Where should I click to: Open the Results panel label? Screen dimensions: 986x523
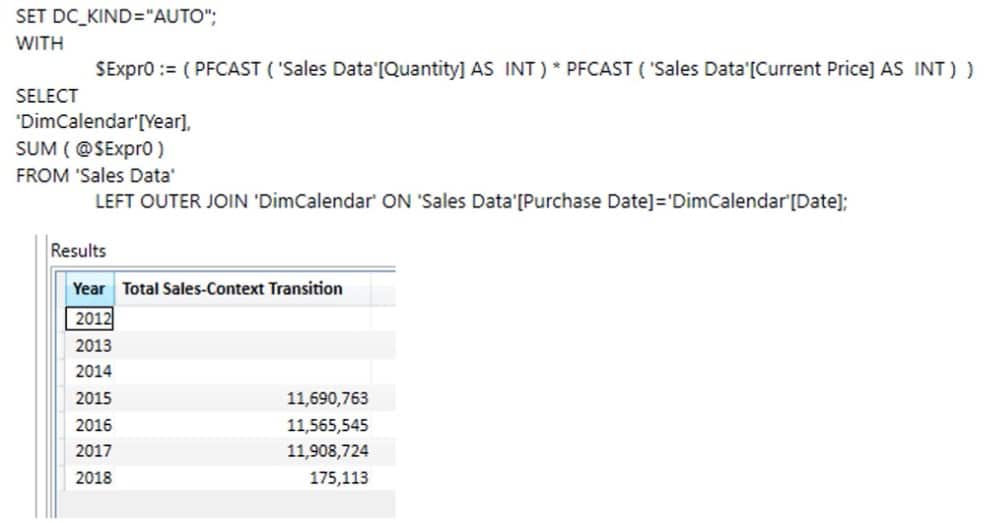(78, 251)
